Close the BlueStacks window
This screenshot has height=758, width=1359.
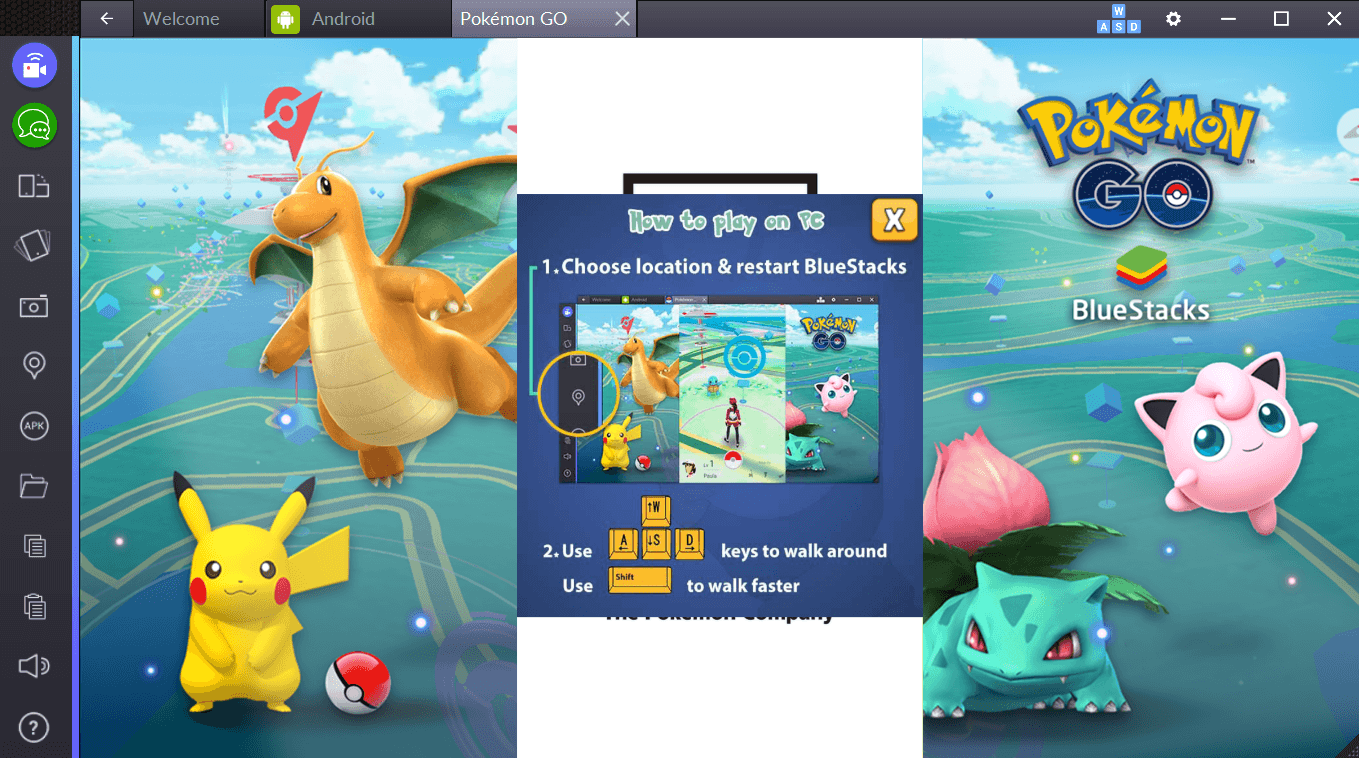coord(1334,19)
